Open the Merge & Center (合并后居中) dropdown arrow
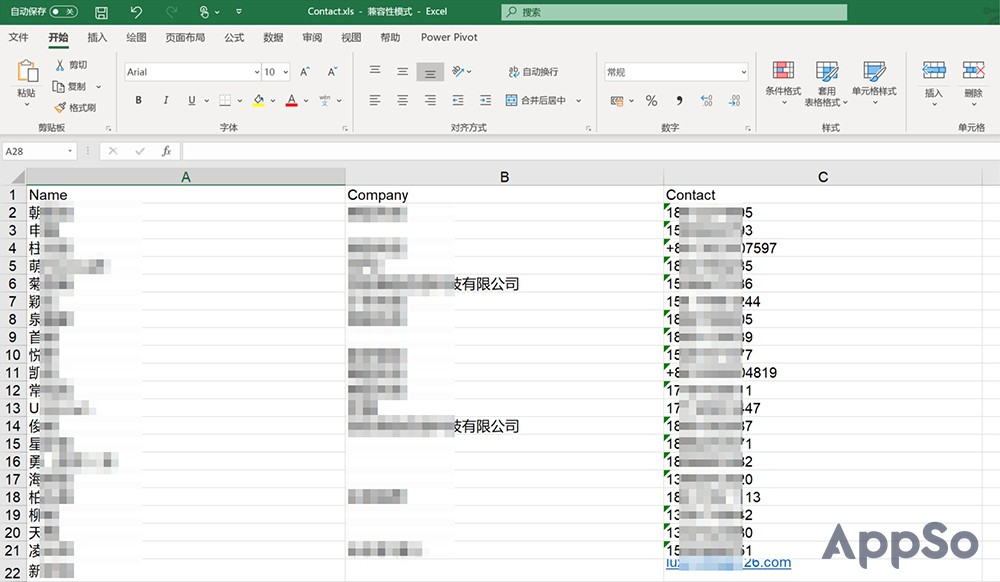This screenshot has width=1000, height=582. pos(578,101)
